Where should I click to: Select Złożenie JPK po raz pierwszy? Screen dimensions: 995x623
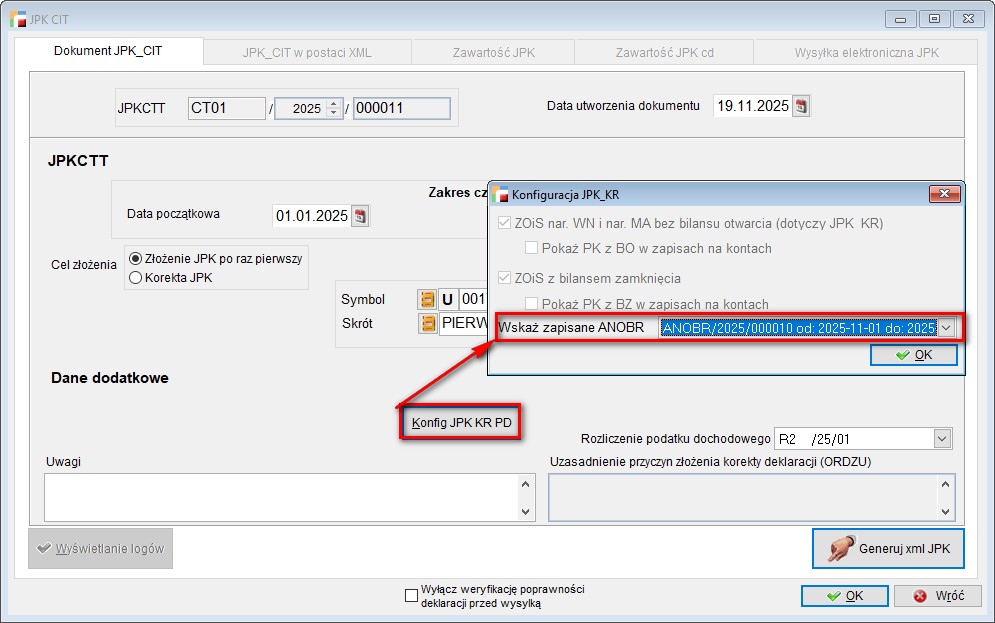[136, 258]
